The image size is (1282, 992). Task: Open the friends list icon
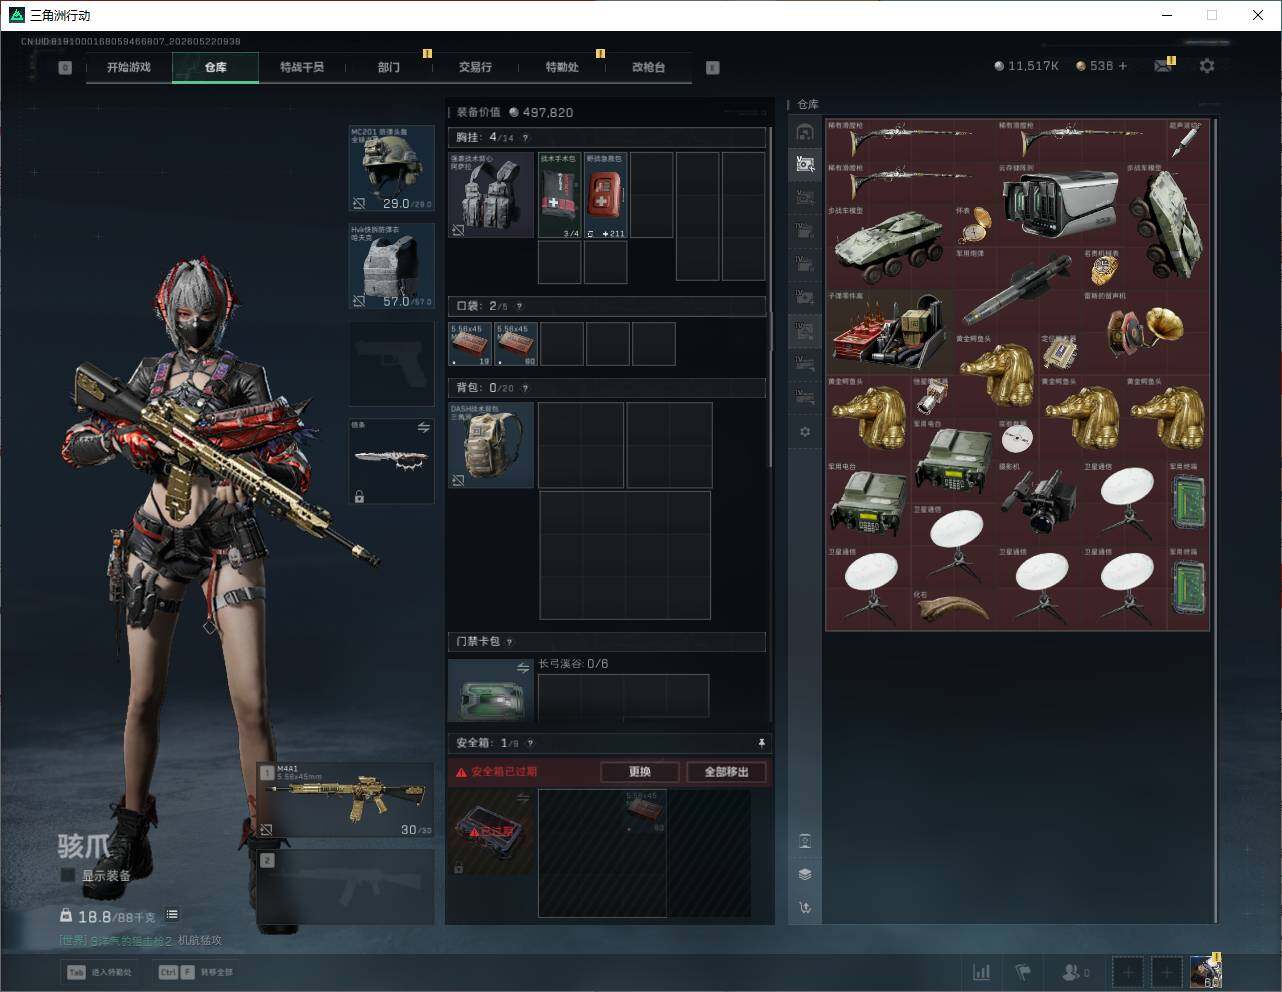pyautogui.click(x=1075, y=972)
